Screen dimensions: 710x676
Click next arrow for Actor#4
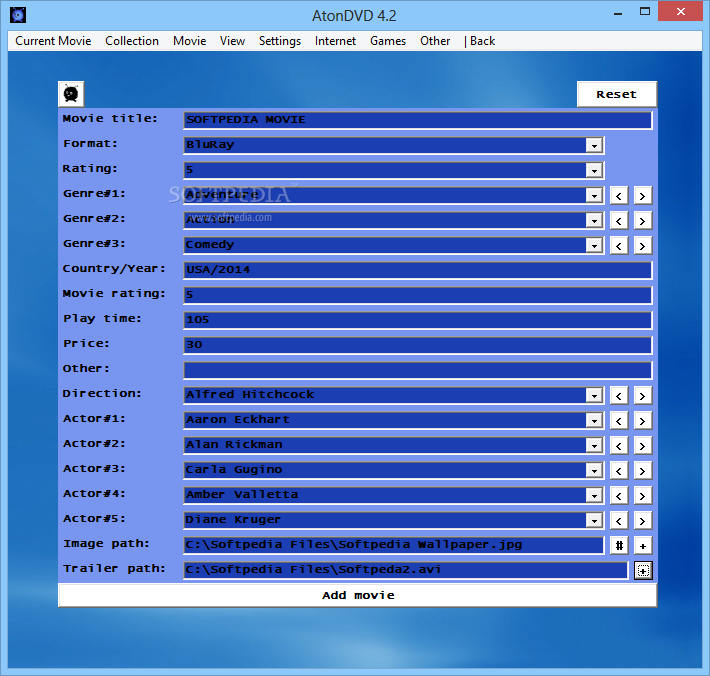coord(642,496)
